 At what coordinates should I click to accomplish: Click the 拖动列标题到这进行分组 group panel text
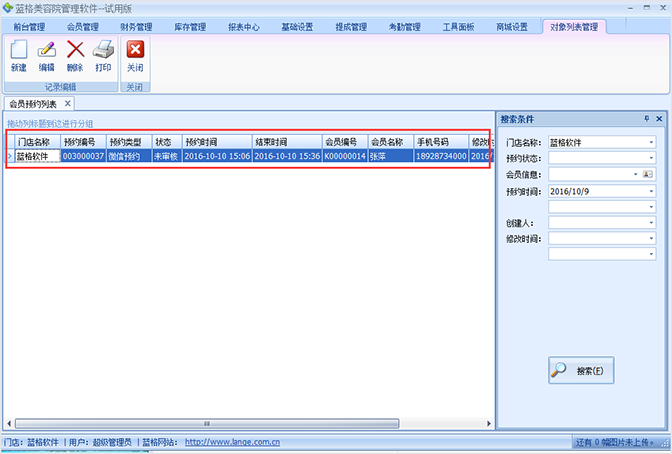tap(50, 123)
